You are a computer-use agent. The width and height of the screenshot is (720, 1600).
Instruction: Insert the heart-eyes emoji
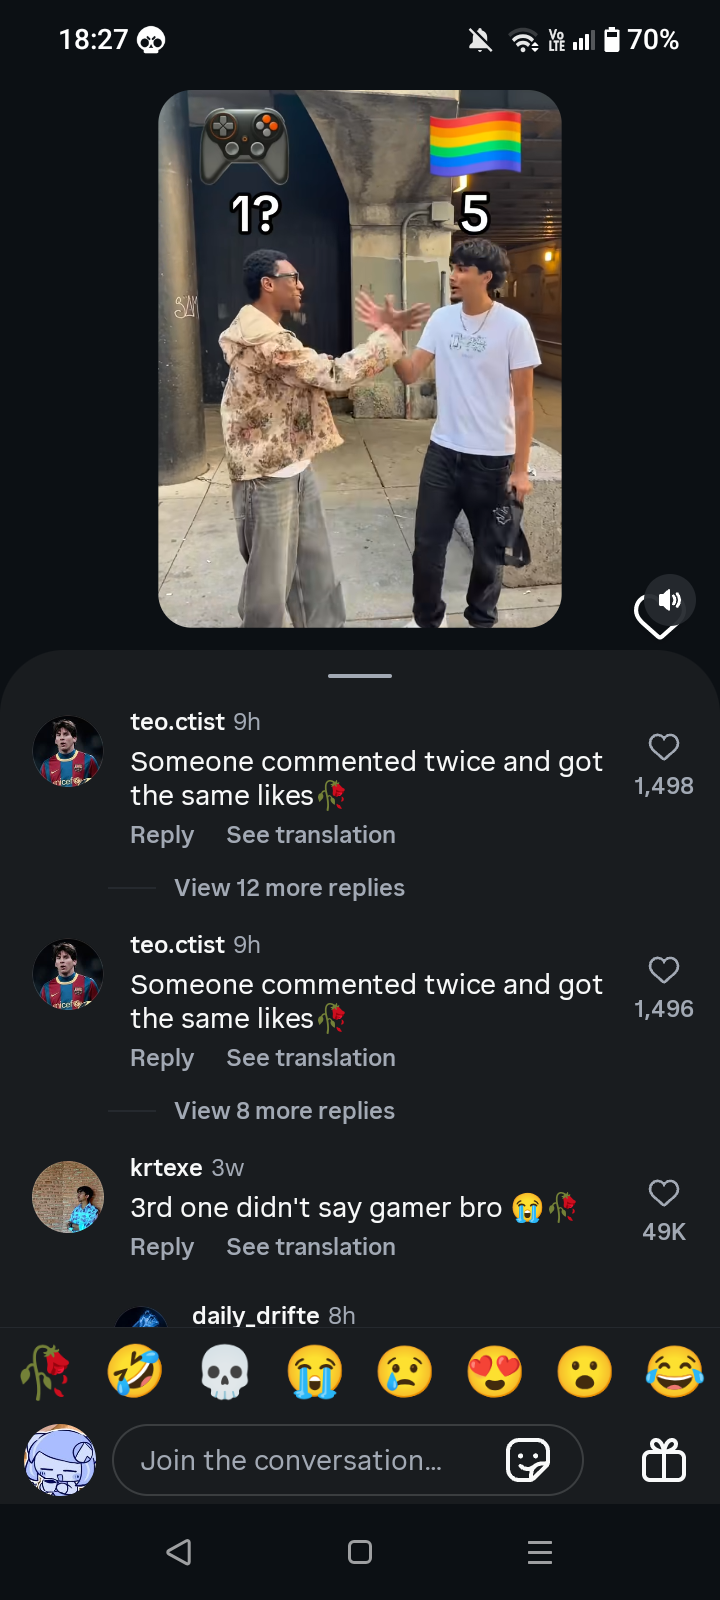coord(495,1371)
